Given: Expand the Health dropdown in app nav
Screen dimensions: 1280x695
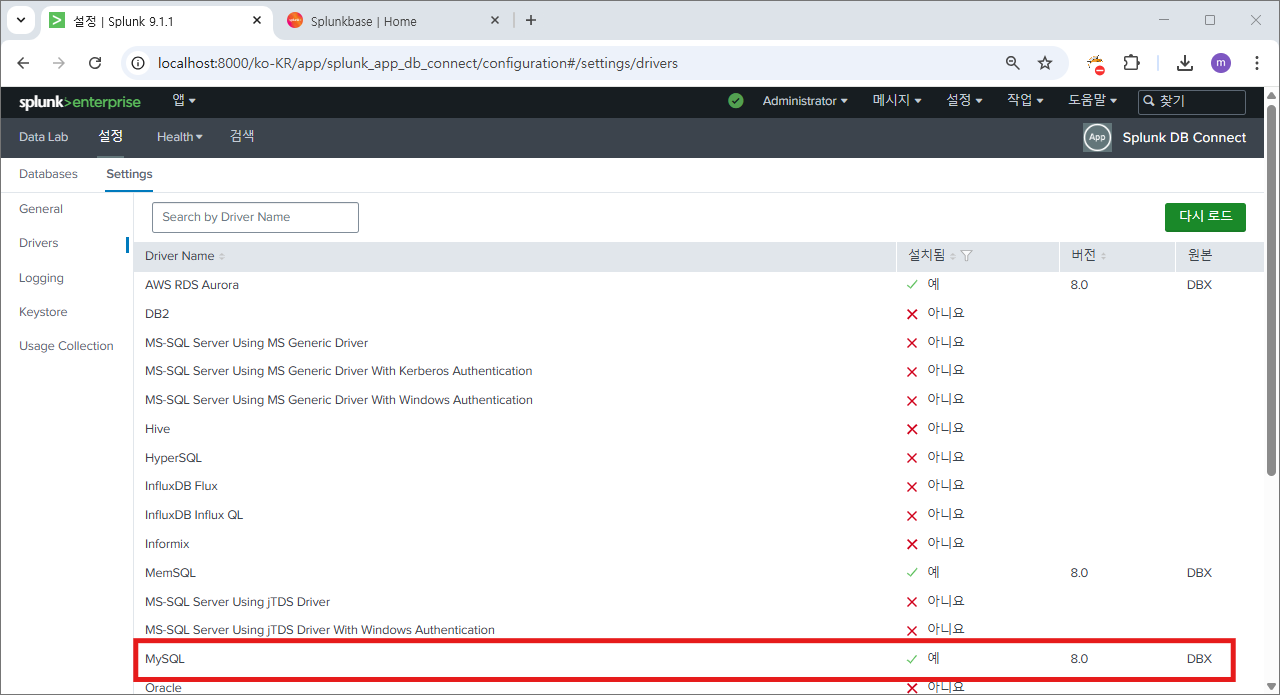Looking at the screenshot, I should 180,137.
